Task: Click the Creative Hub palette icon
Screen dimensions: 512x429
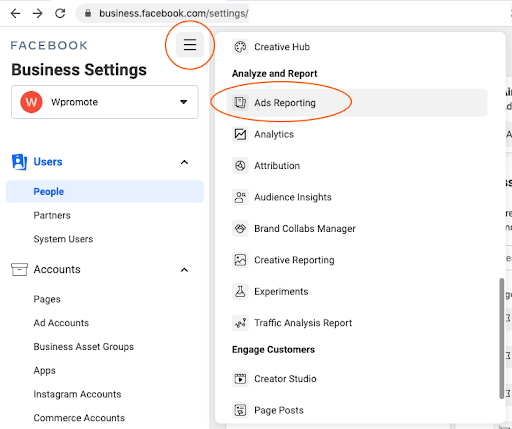Action: tap(240, 47)
